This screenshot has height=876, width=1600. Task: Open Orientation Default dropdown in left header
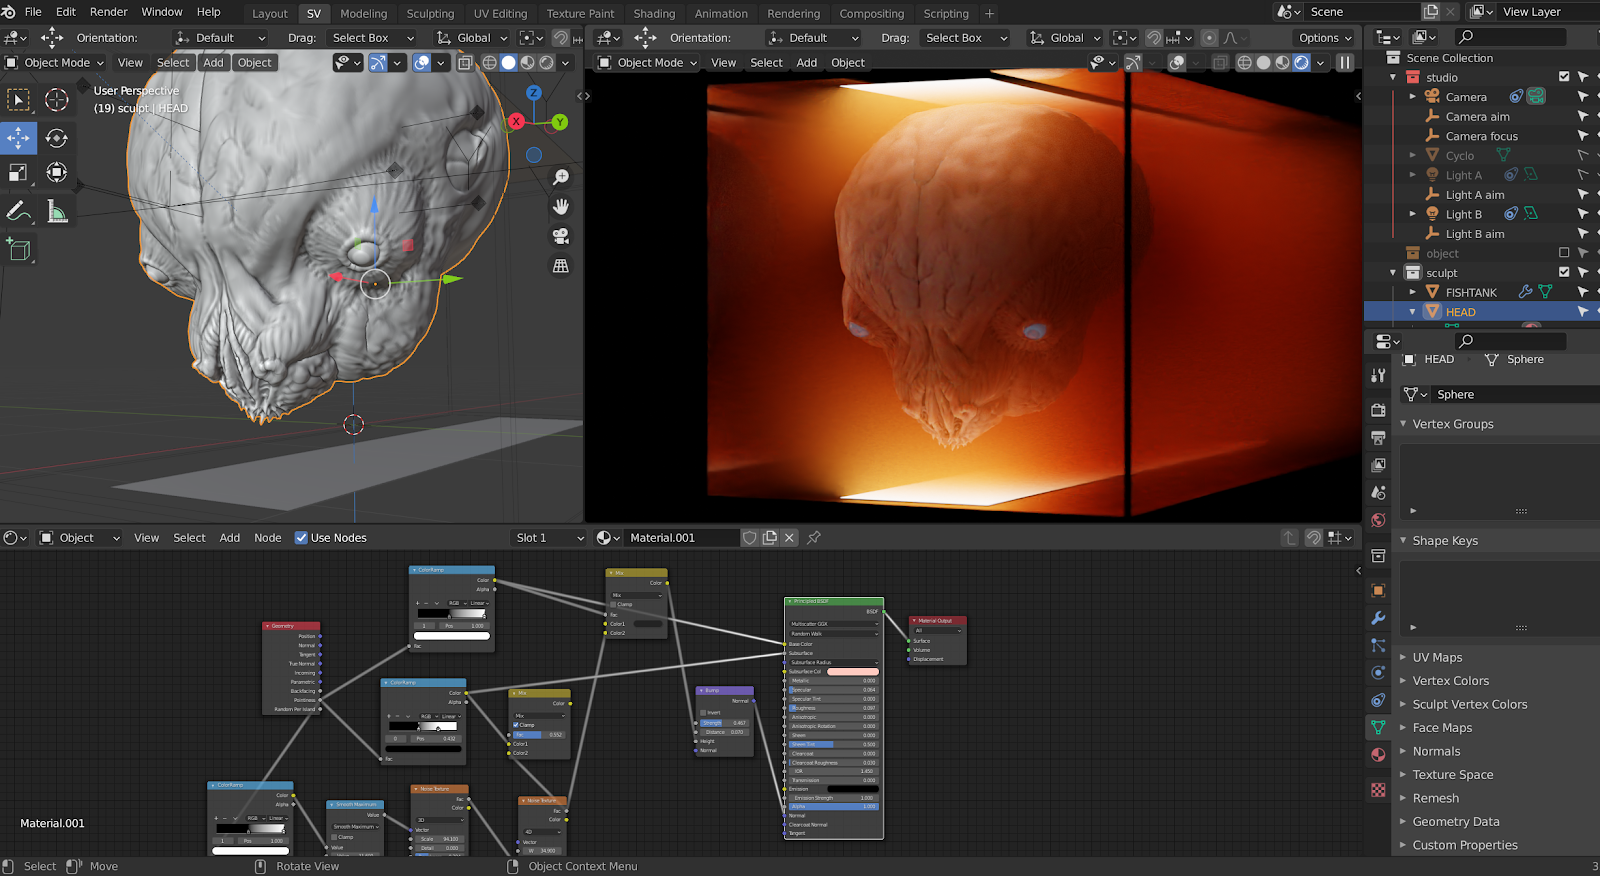click(x=220, y=38)
